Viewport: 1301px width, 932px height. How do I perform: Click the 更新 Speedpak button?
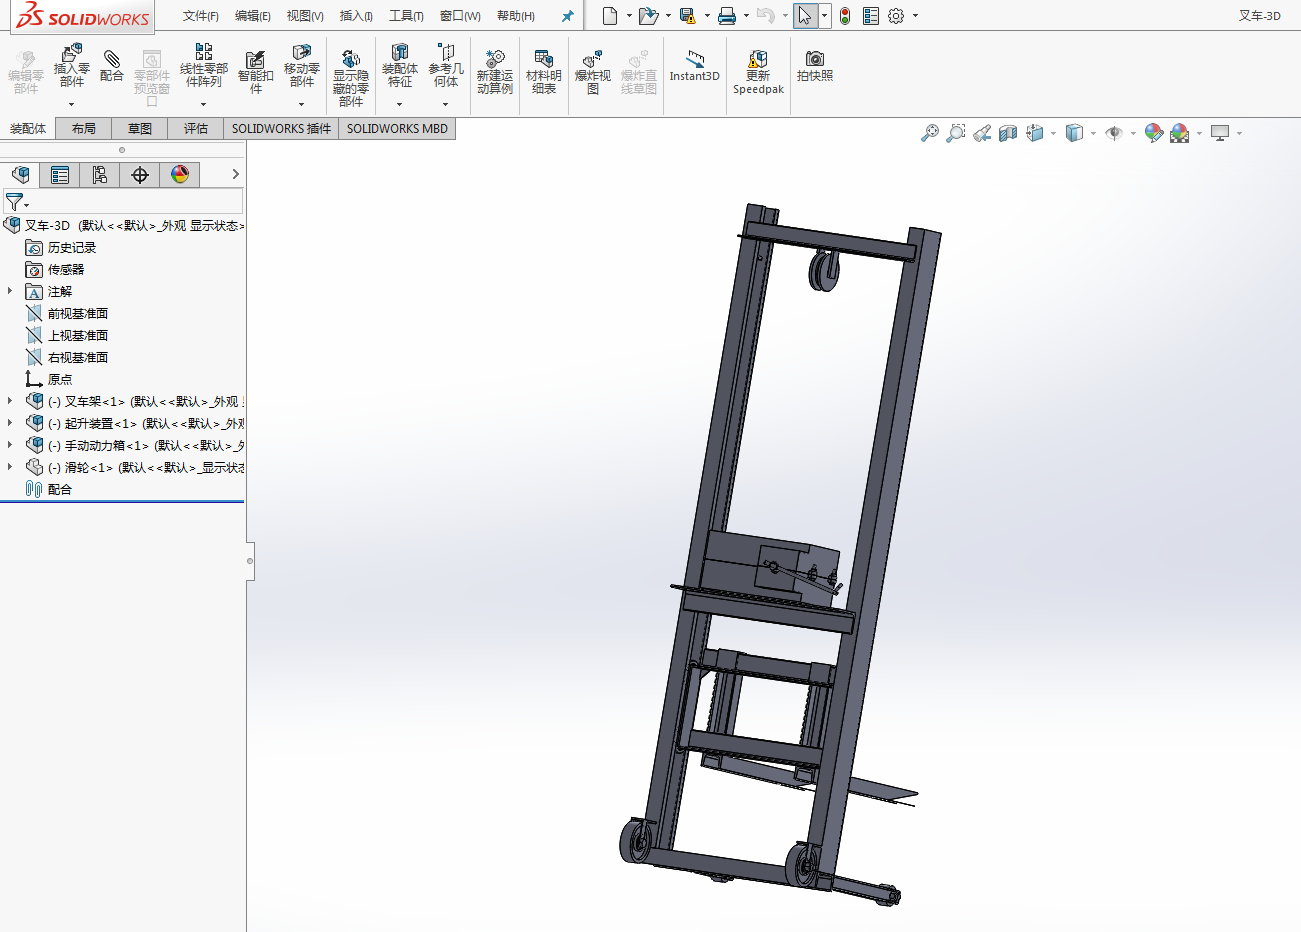click(758, 62)
